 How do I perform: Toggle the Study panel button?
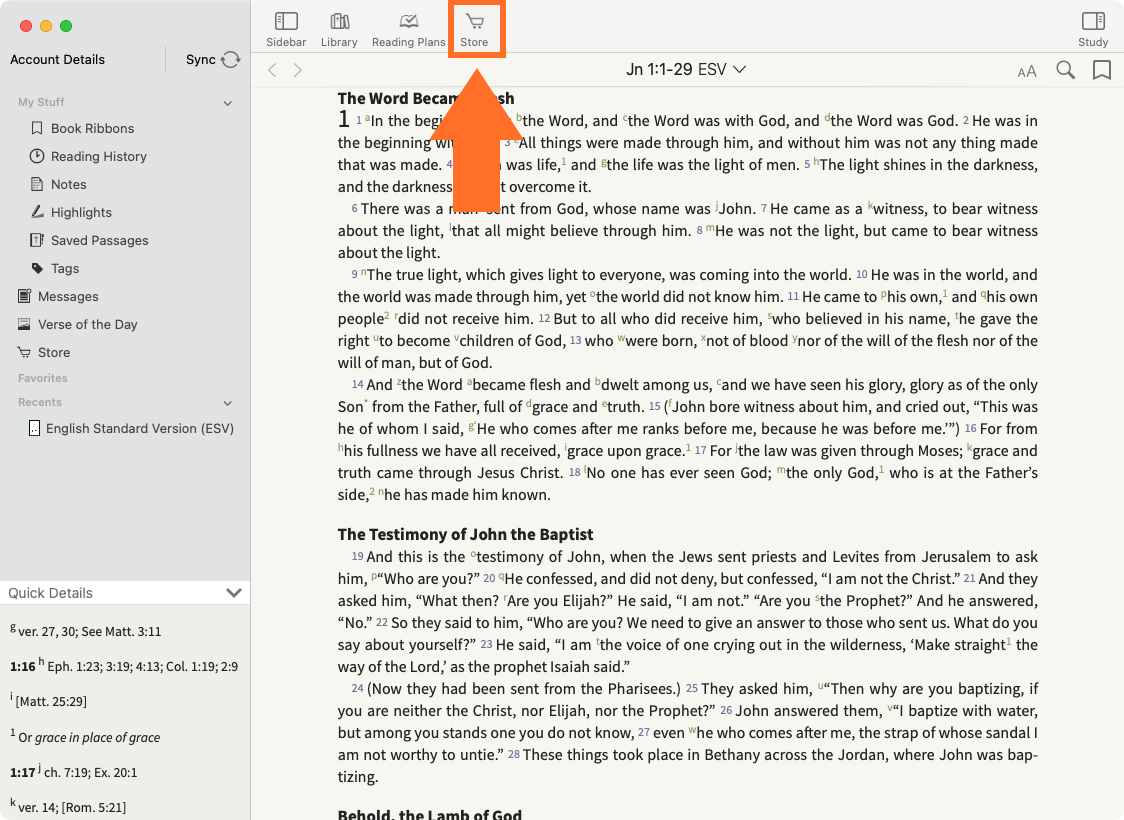[x=1092, y=29]
